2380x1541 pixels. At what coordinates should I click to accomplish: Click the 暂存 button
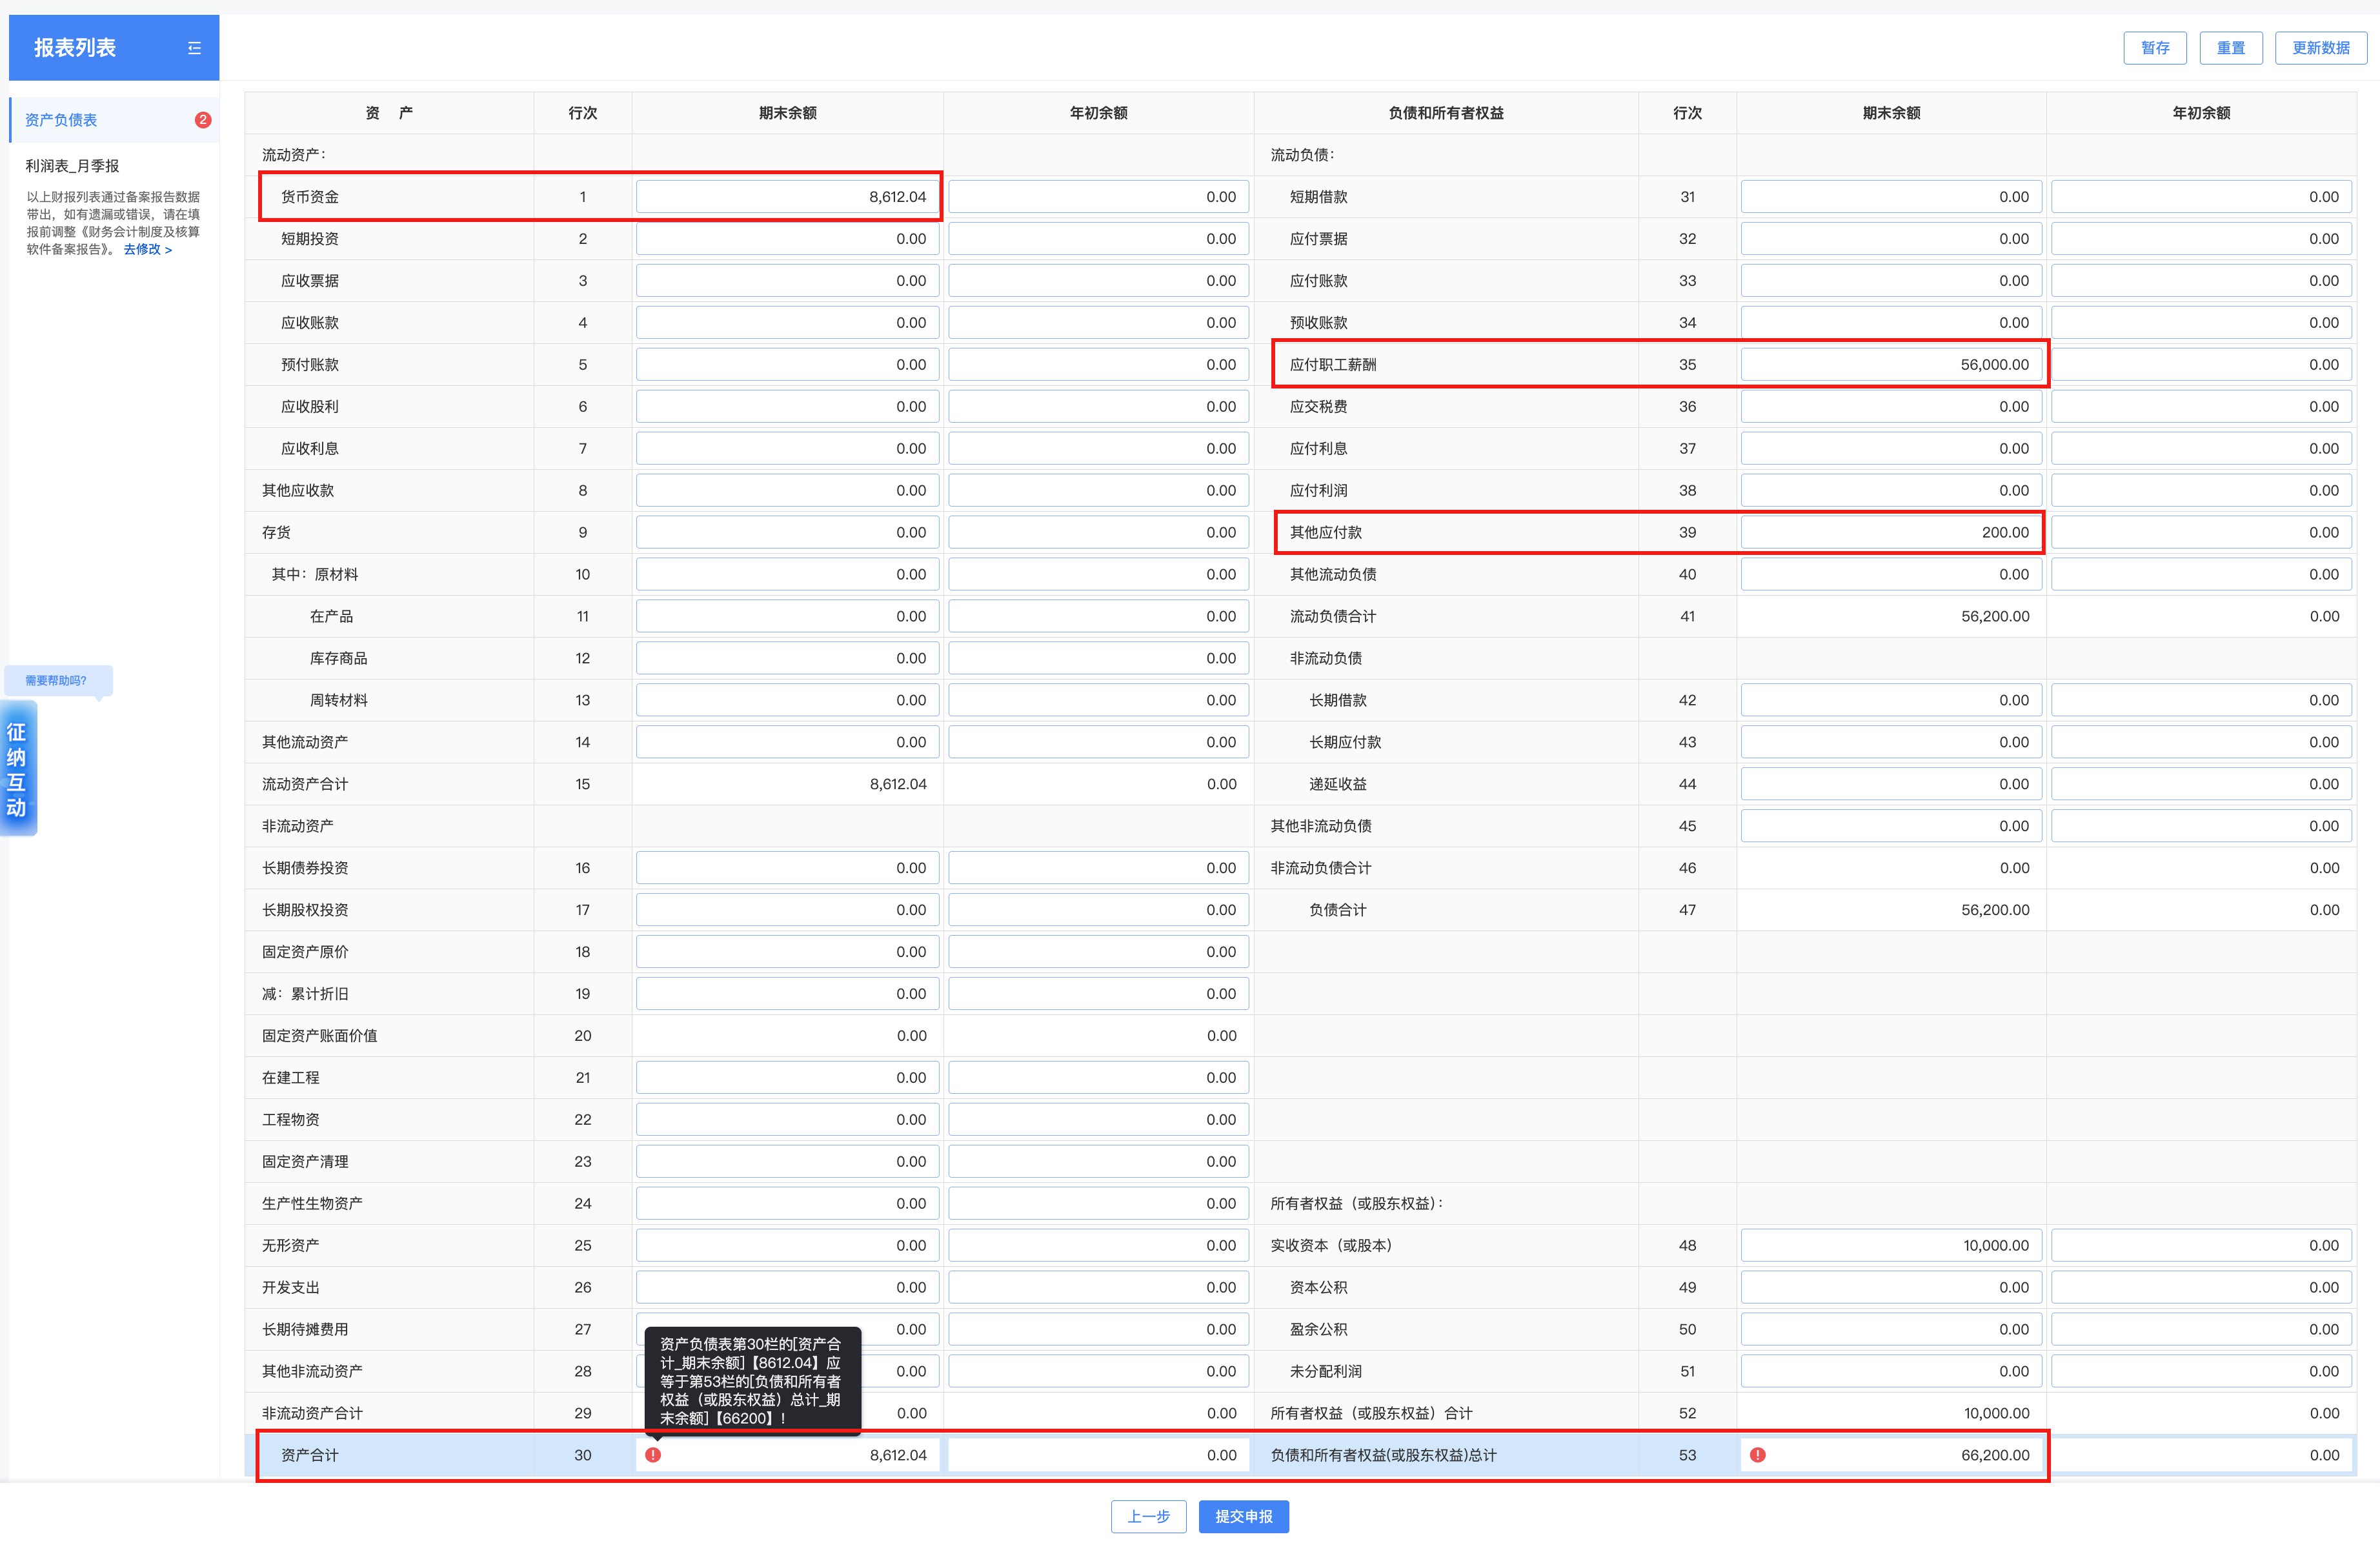coord(2154,48)
